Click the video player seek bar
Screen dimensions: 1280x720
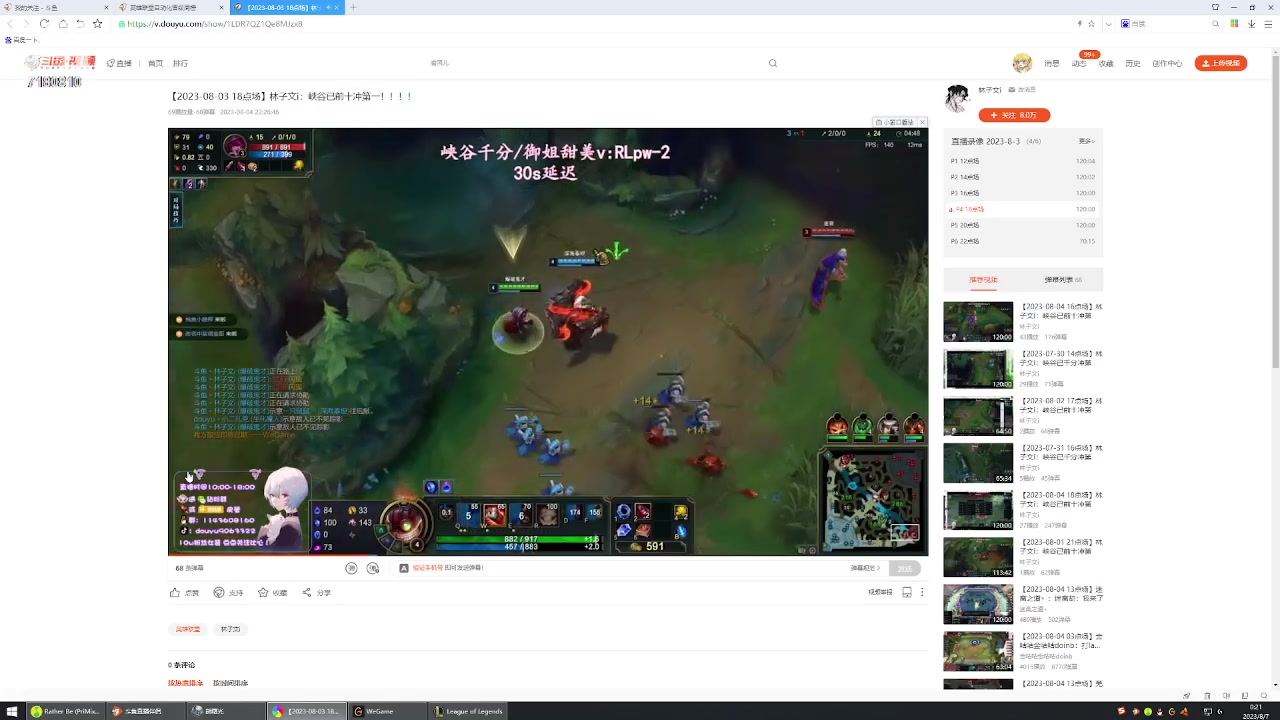[x=548, y=553]
